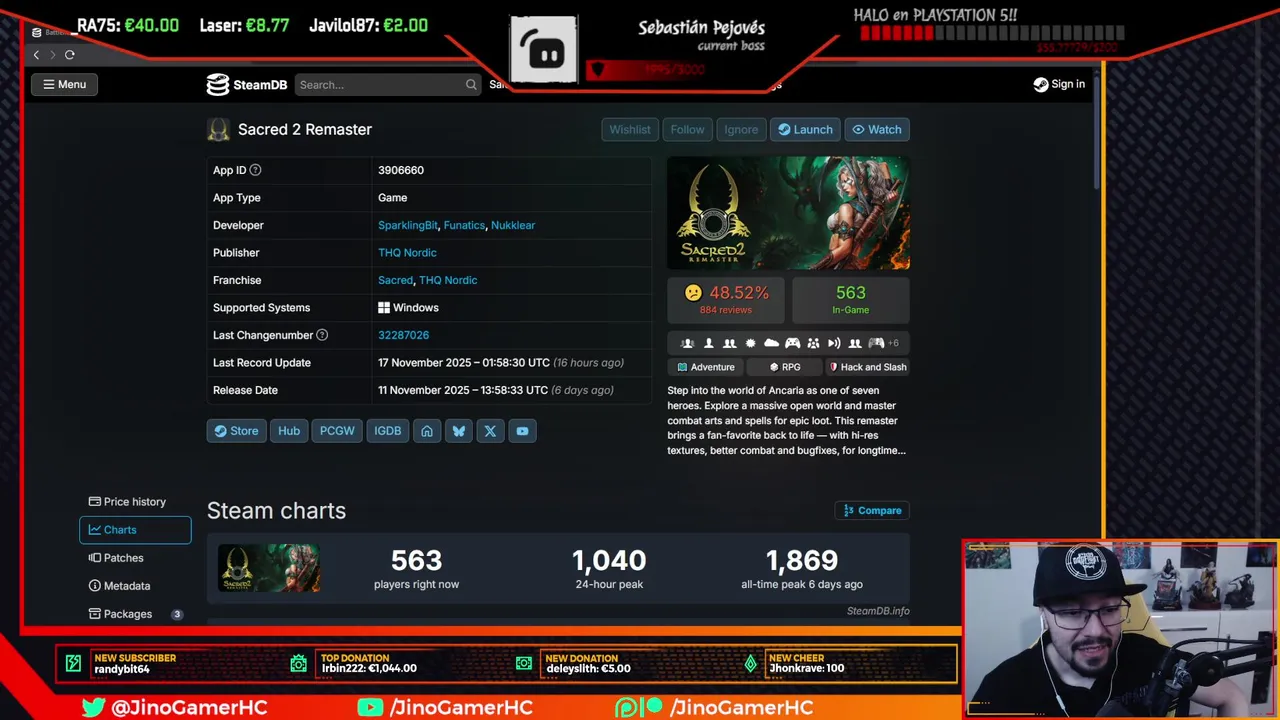Click the achievements starburst feature icon

pyautogui.click(x=750, y=343)
